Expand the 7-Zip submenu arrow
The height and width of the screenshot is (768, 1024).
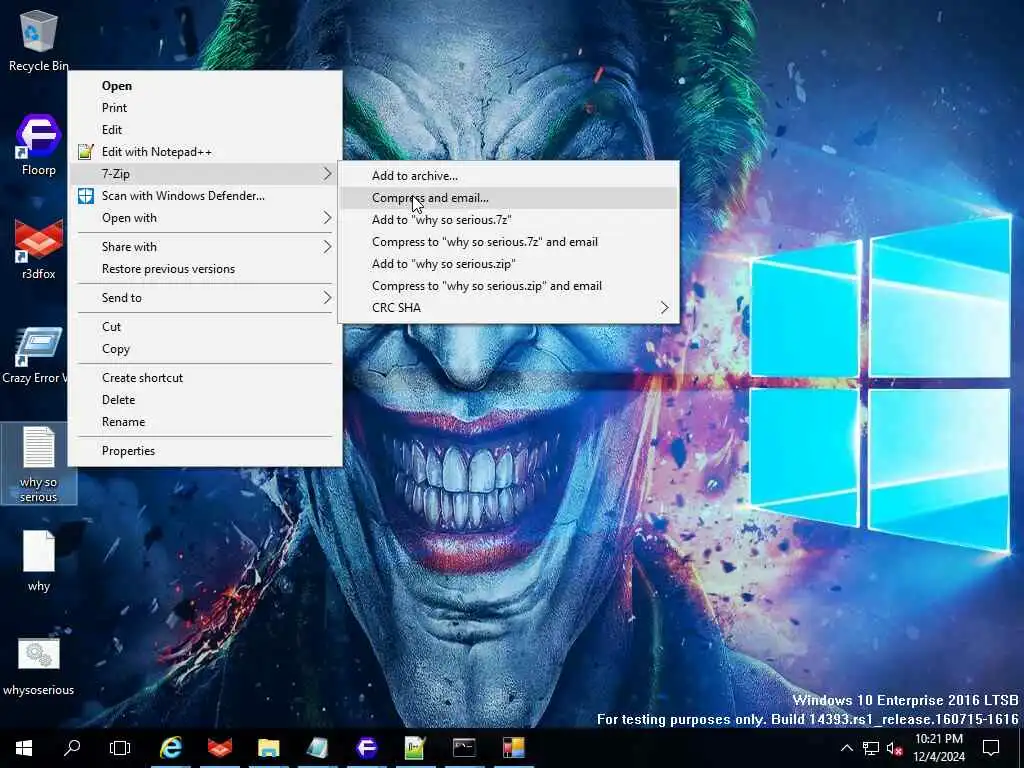327,174
